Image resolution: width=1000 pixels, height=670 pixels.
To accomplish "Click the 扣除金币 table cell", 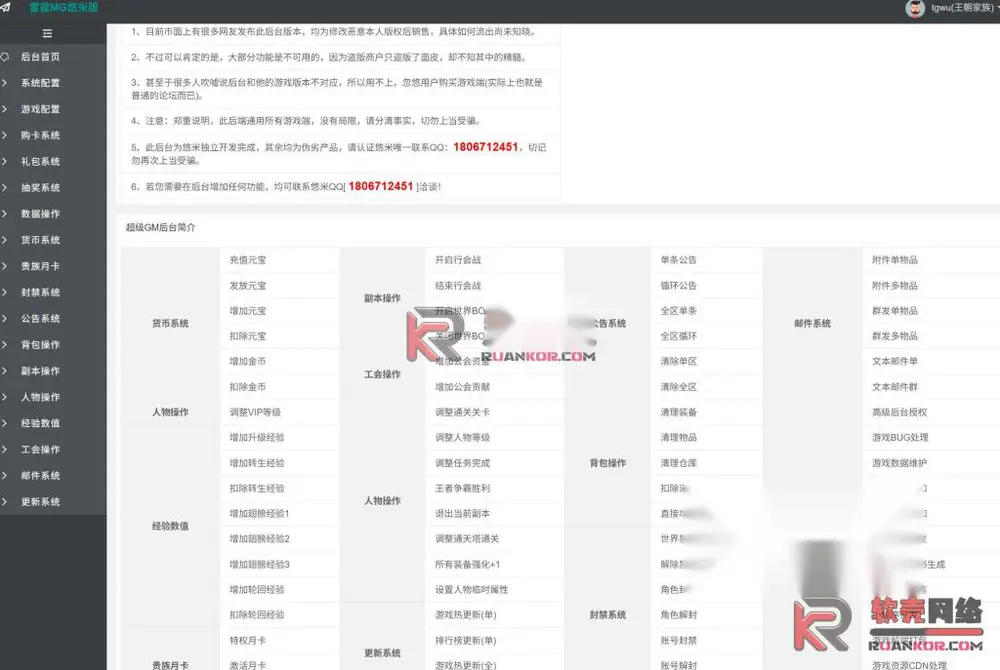I will [x=279, y=387].
